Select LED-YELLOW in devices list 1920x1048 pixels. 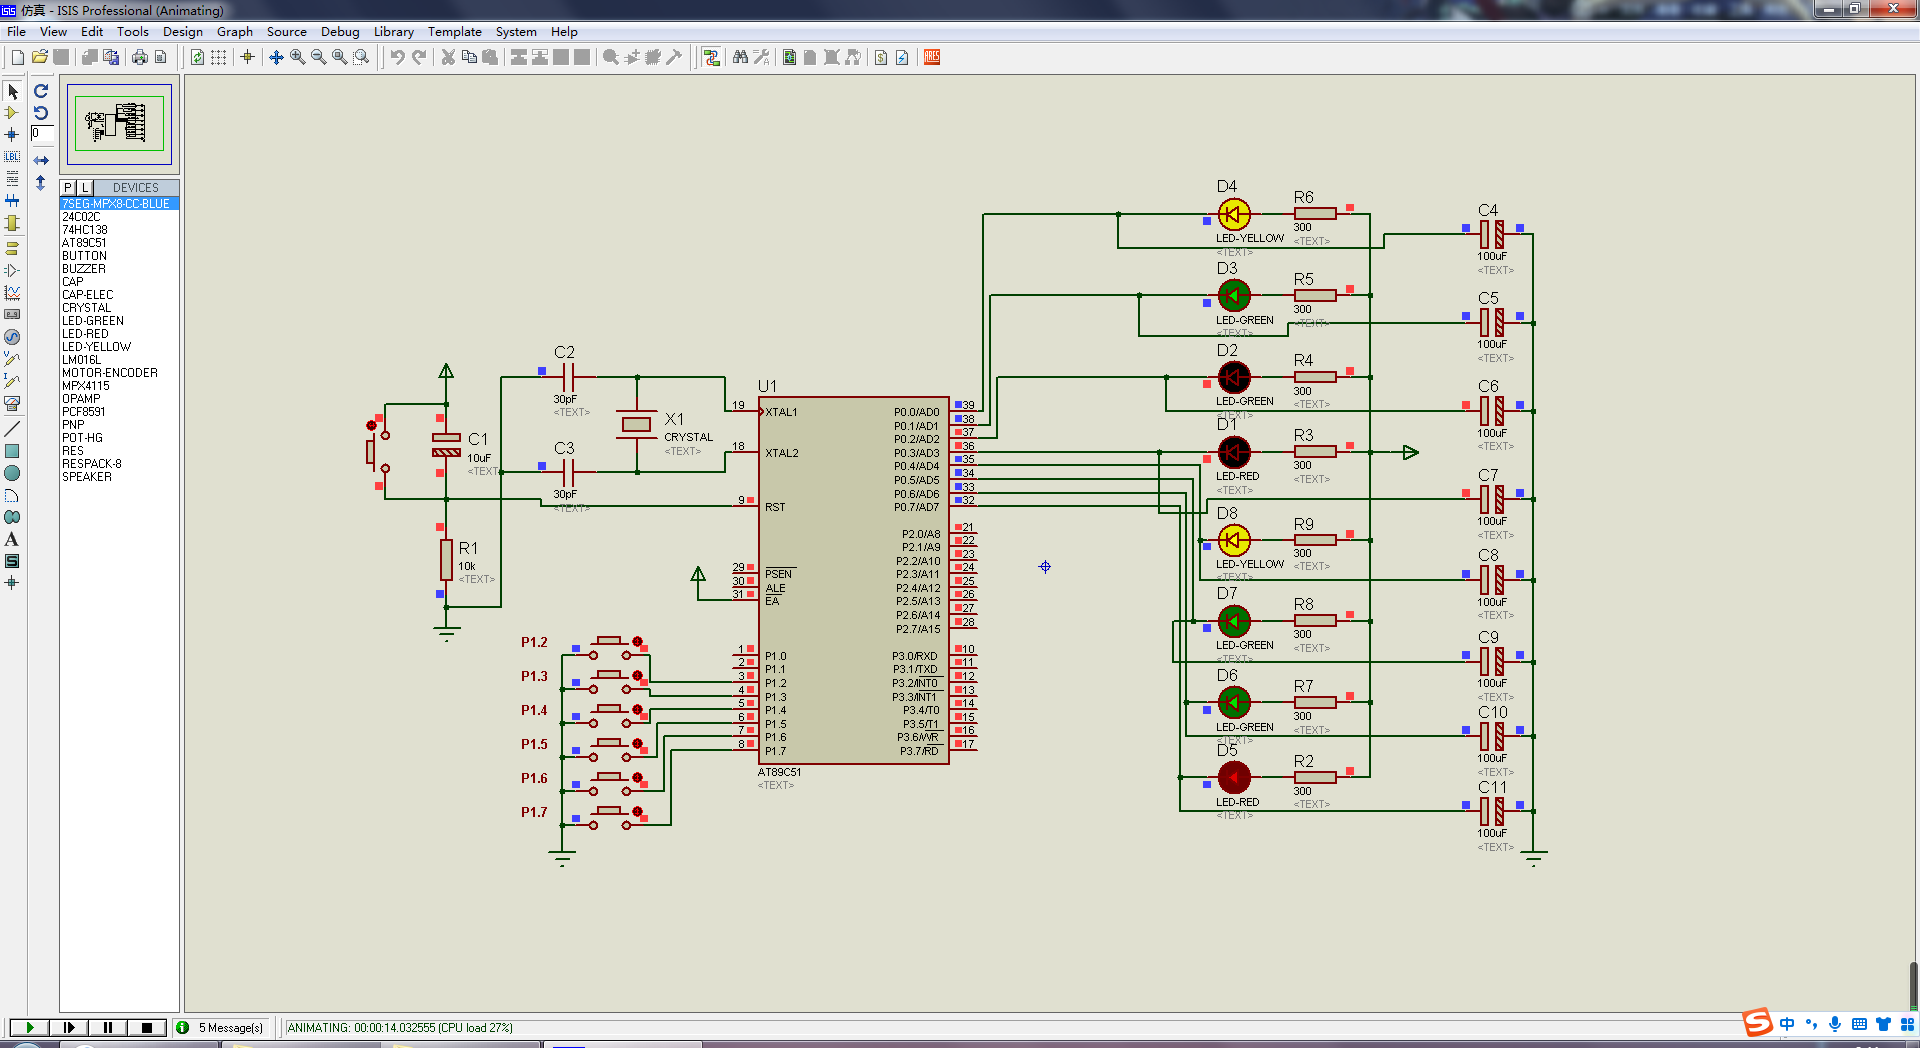point(119,347)
